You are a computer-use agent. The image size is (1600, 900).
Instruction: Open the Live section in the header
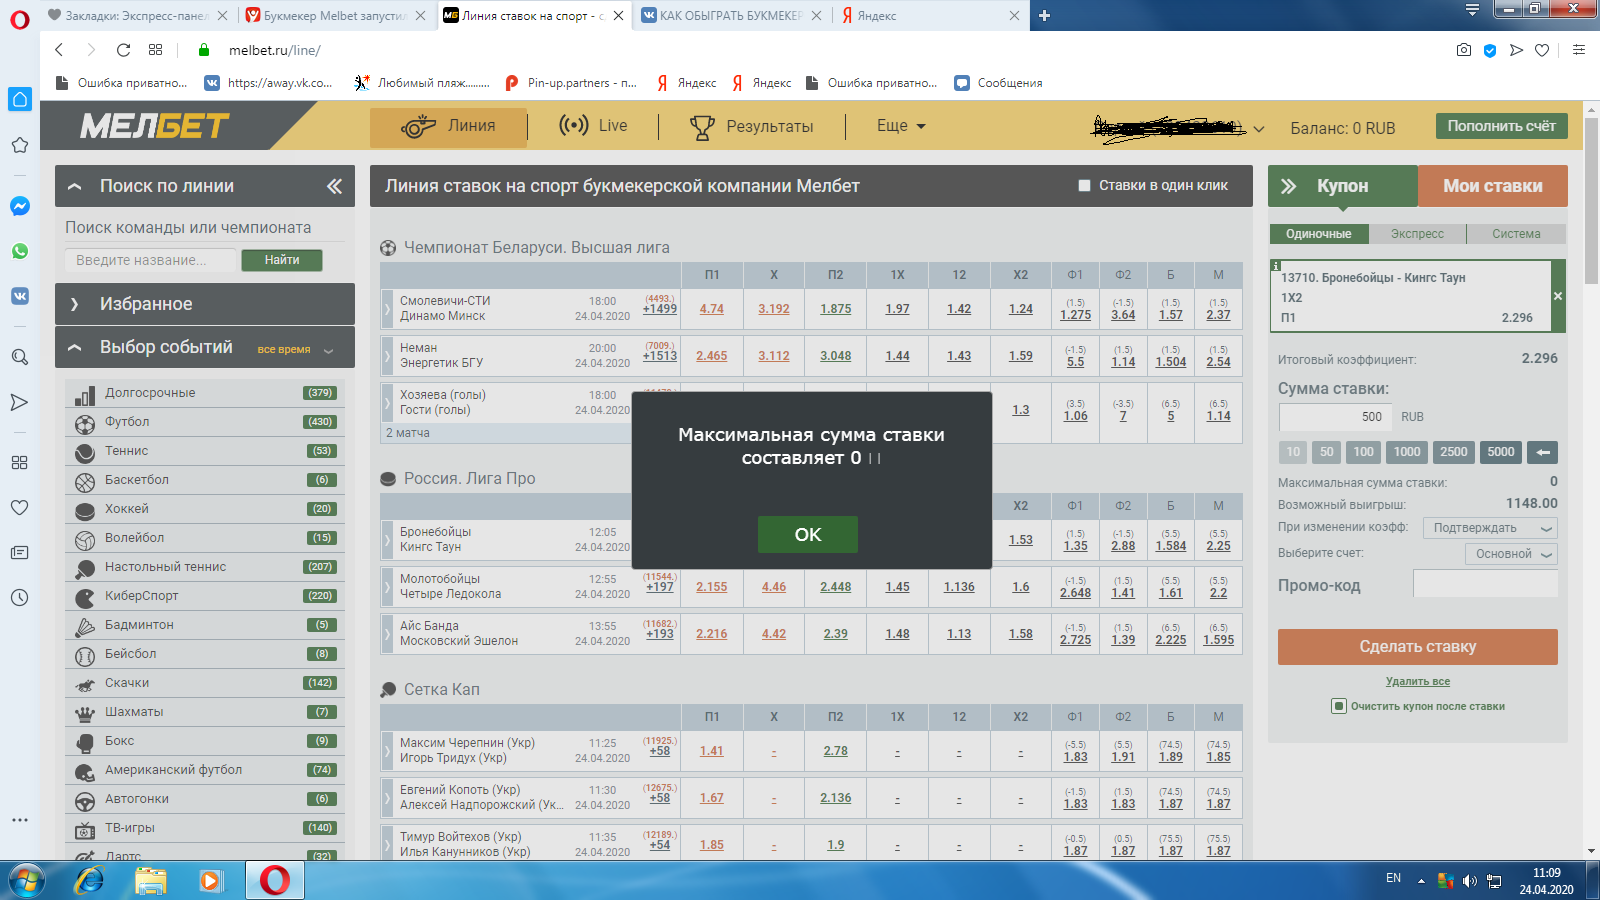593,126
